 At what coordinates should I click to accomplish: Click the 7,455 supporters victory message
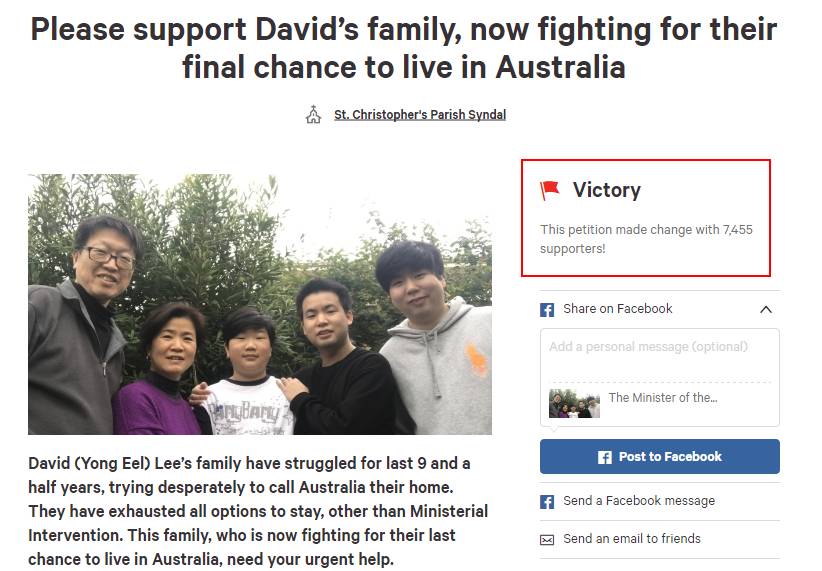click(646, 239)
